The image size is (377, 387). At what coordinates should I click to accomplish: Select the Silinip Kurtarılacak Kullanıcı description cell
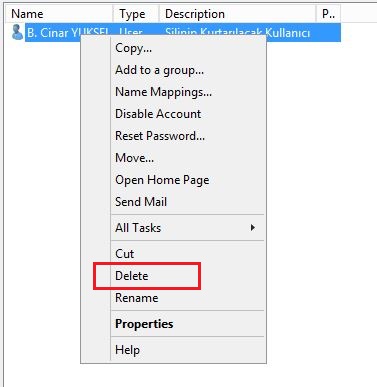237,33
